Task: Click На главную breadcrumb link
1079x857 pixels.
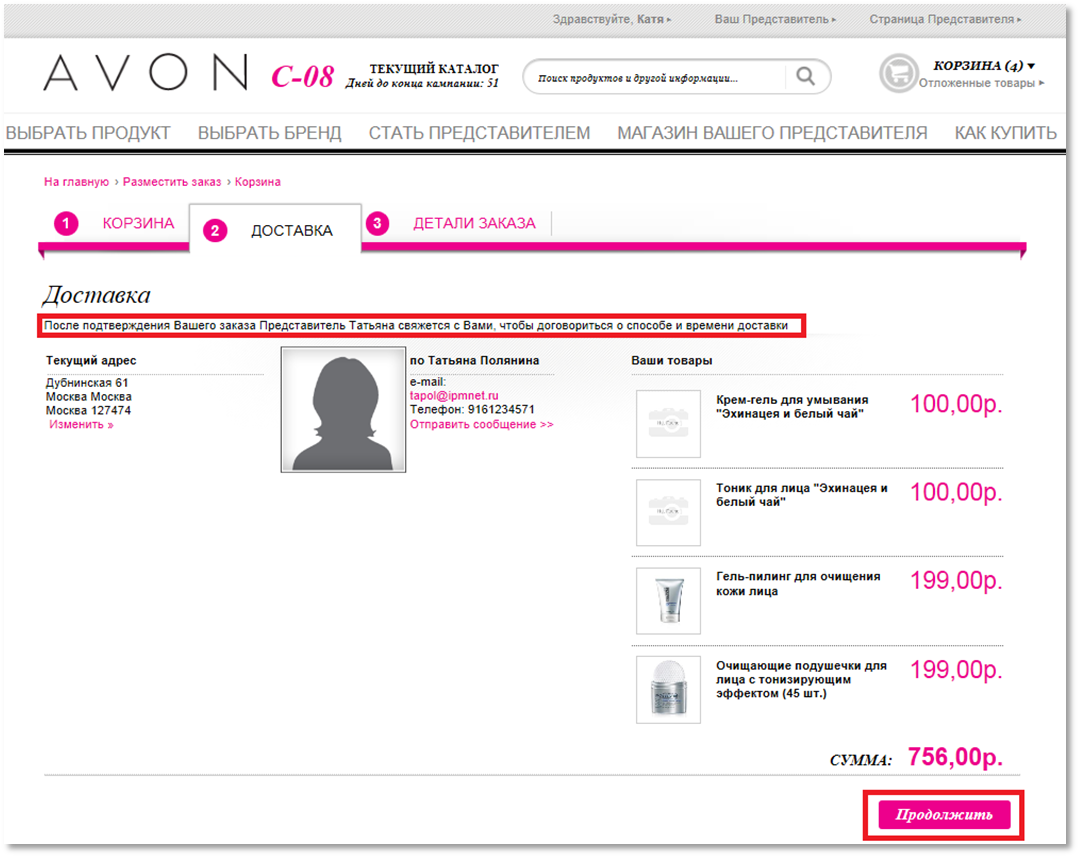Action: [76, 182]
